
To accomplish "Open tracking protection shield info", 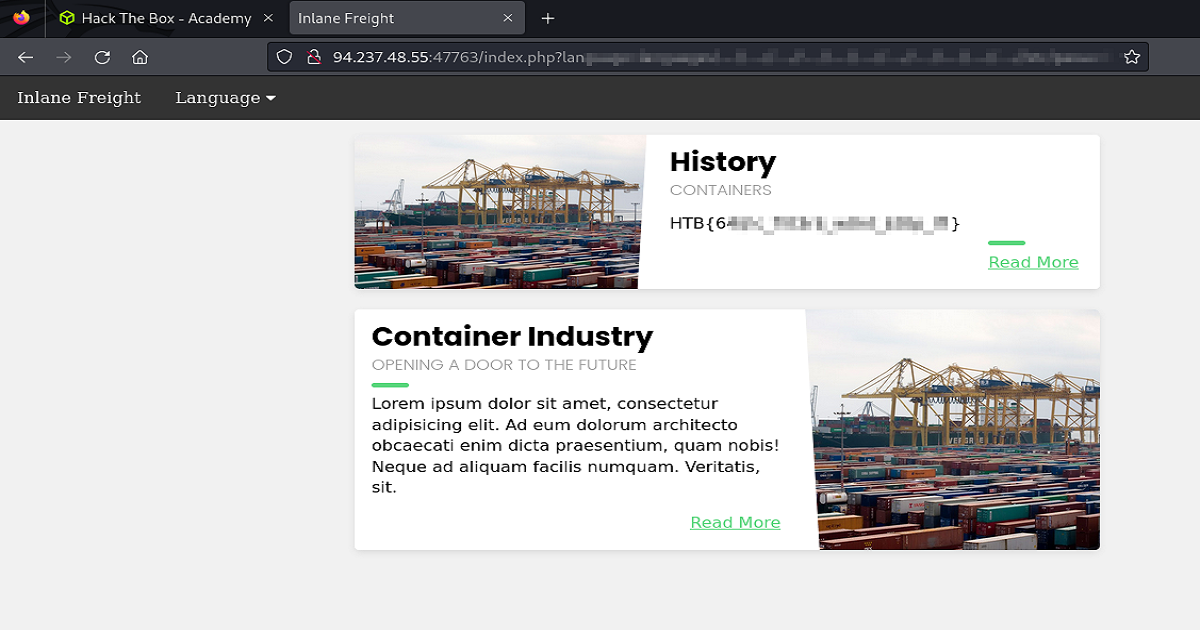I will (x=285, y=57).
